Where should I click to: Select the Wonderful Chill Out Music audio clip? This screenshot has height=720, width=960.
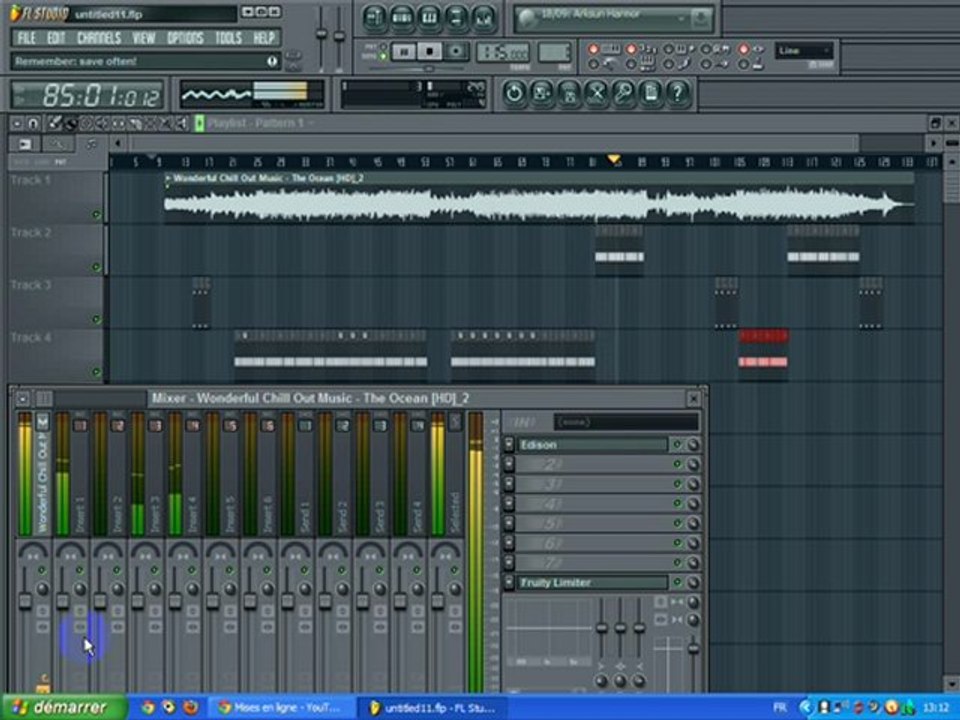pos(539,198)
